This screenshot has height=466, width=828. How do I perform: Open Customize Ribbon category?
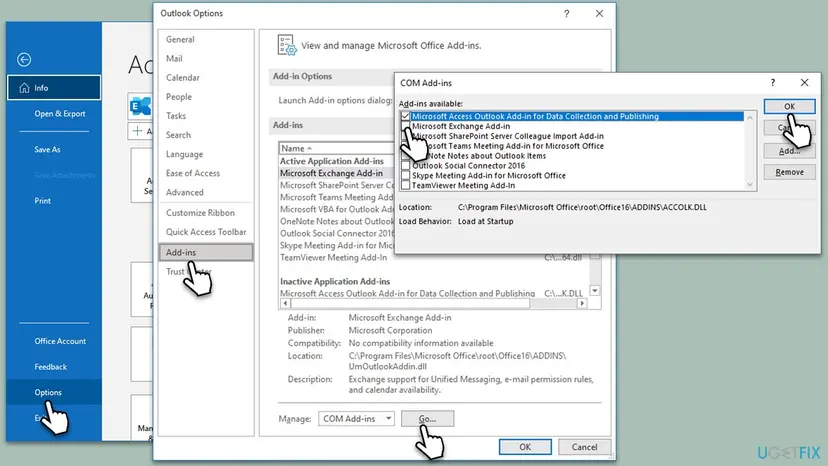tap(200, 213)
